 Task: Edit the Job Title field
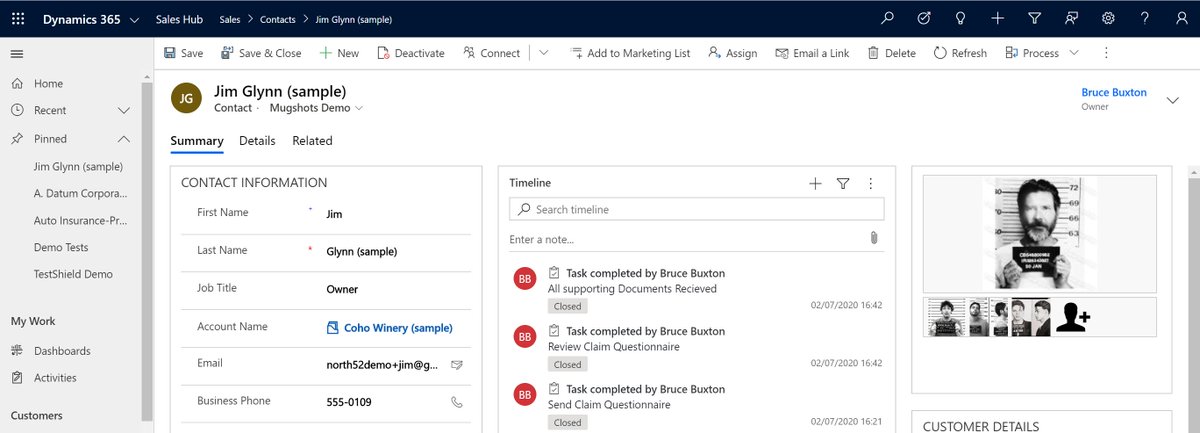(x=394, y=289)
